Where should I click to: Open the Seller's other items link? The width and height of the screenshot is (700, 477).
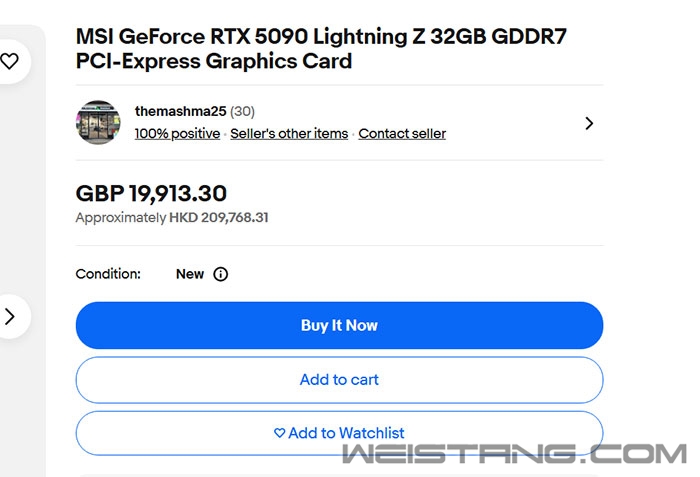click(289, 133)
